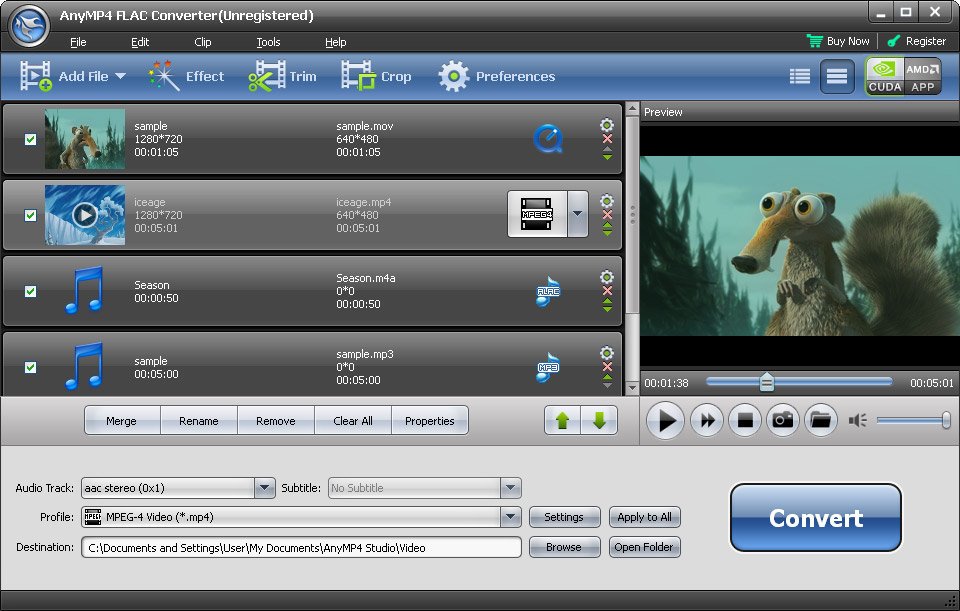Image resolution: width=960 pixels, height=611 pixels.
Task: Toggle NVIDIA CUDA acceleration
Action: coord(885,77)
